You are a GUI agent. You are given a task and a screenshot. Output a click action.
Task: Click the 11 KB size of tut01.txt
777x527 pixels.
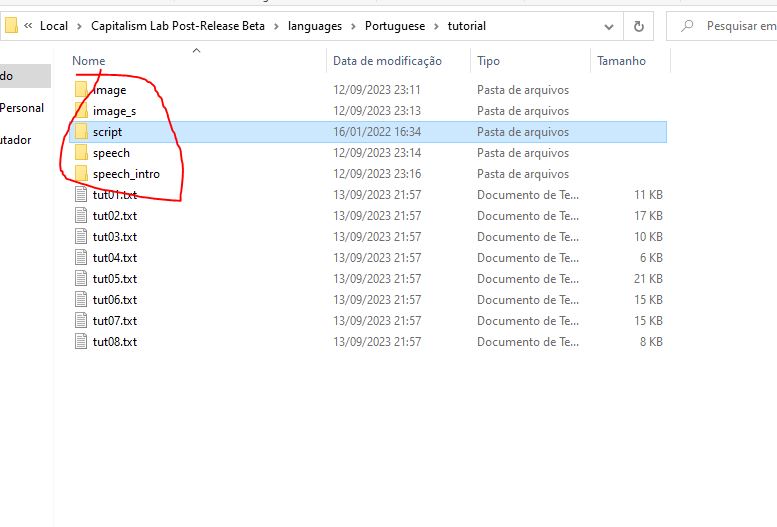point(648,194)
